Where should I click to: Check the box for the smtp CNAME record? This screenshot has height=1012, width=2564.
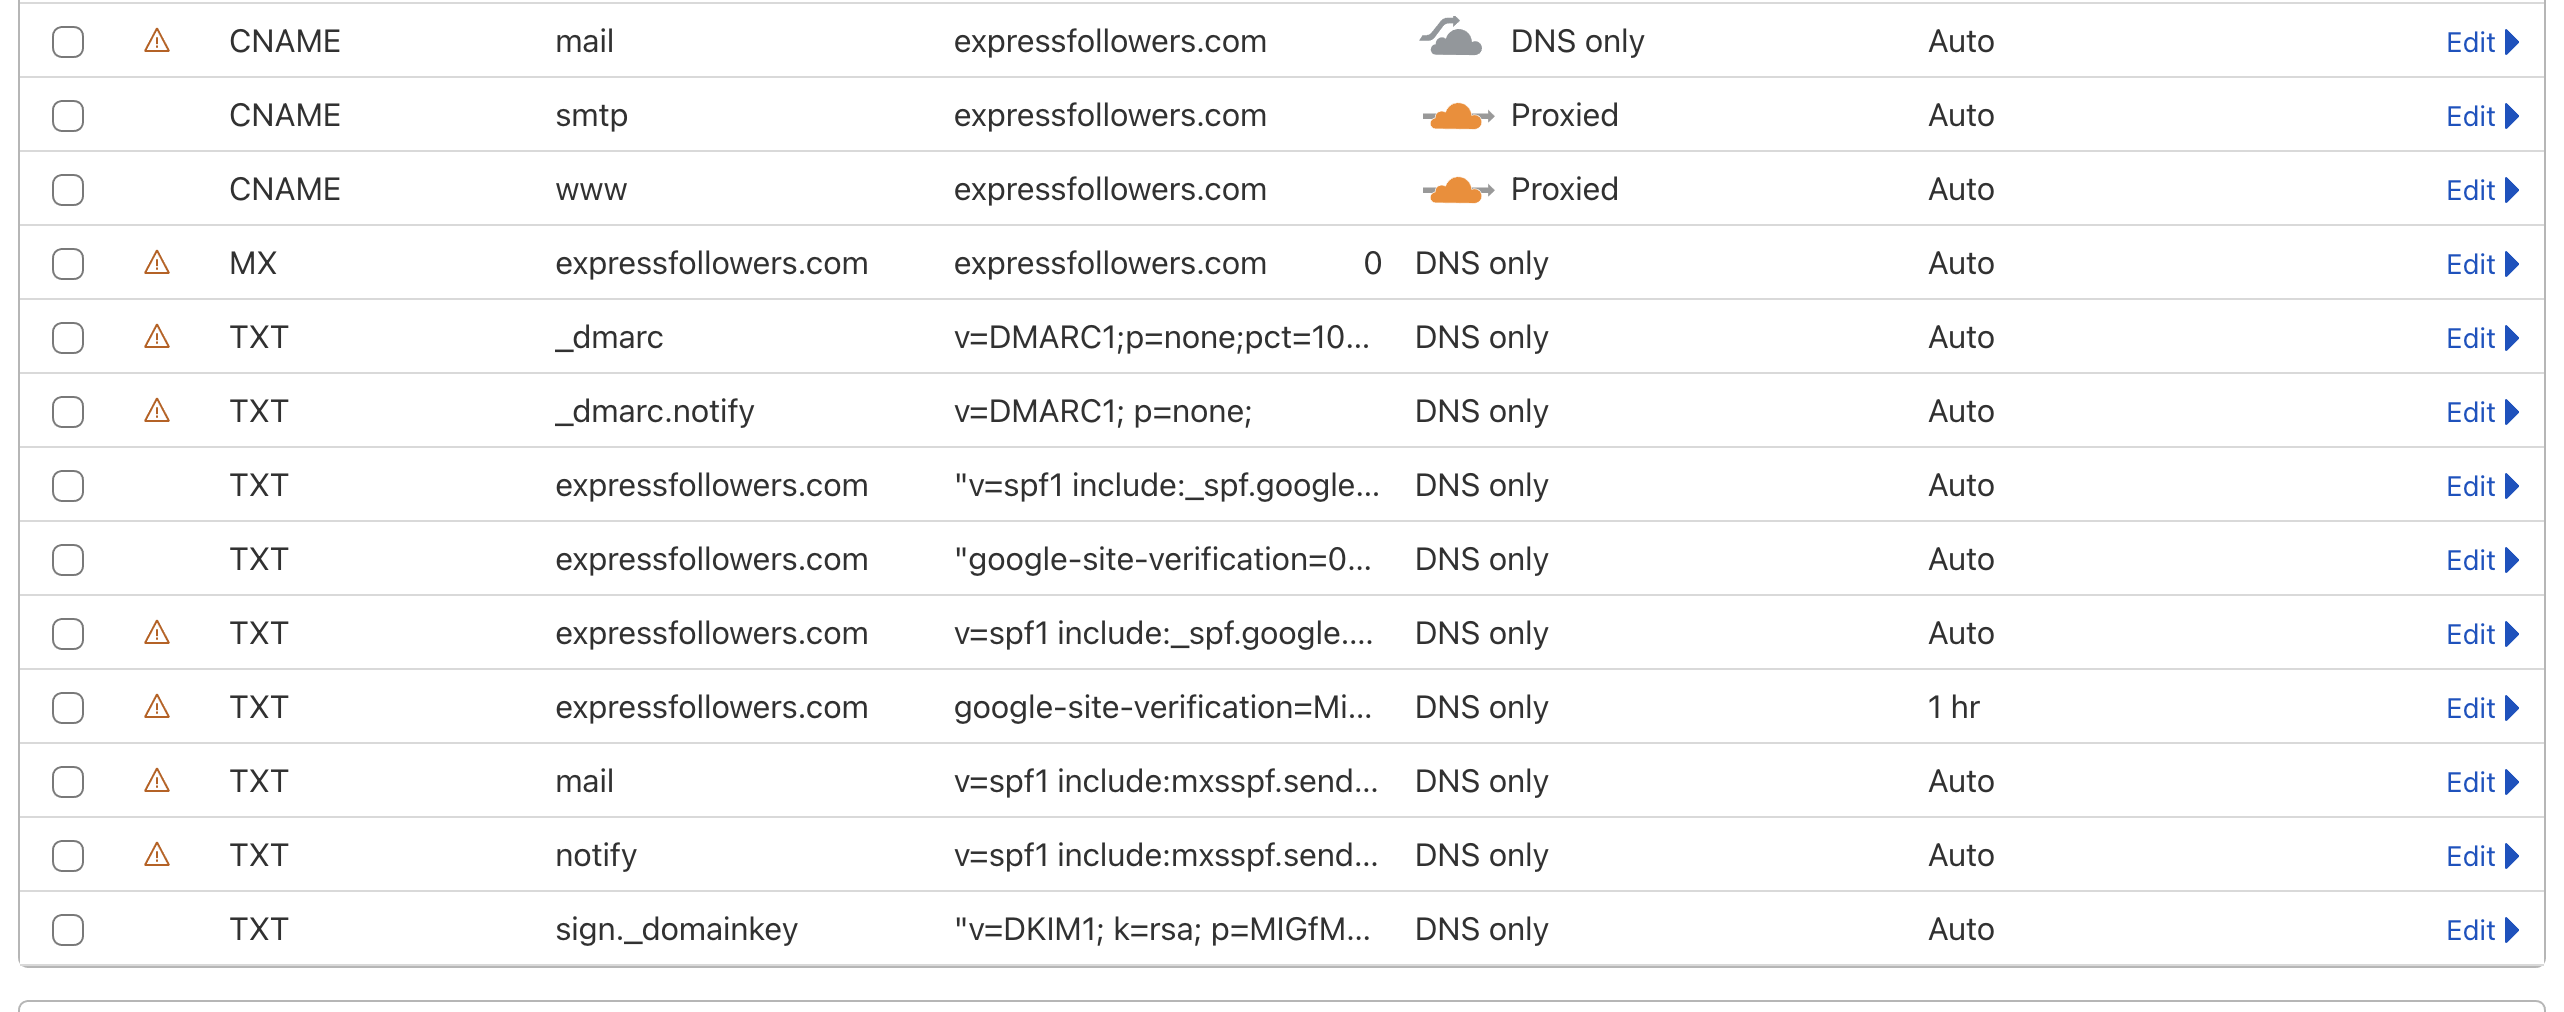(68, 116)
